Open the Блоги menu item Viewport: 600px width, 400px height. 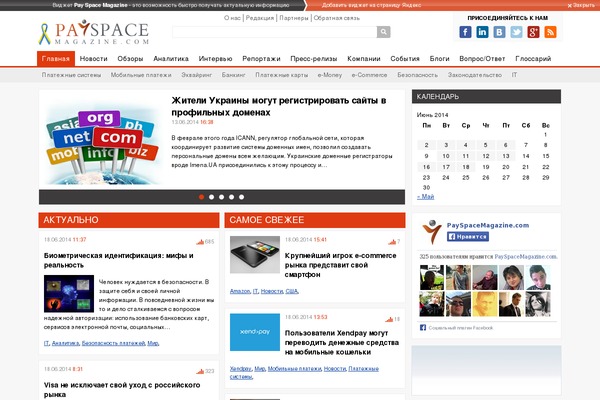coord(439,59)
